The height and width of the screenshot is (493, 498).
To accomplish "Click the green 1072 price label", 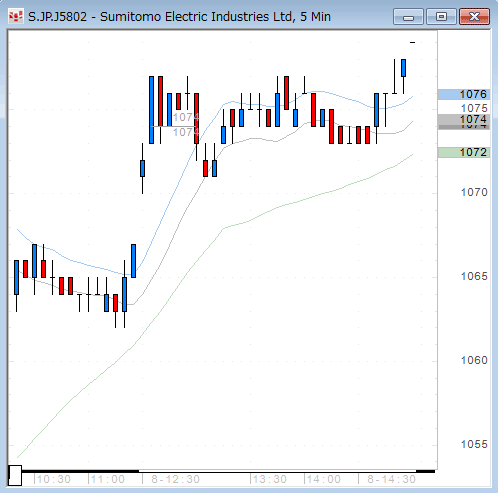I will [464, 152].
